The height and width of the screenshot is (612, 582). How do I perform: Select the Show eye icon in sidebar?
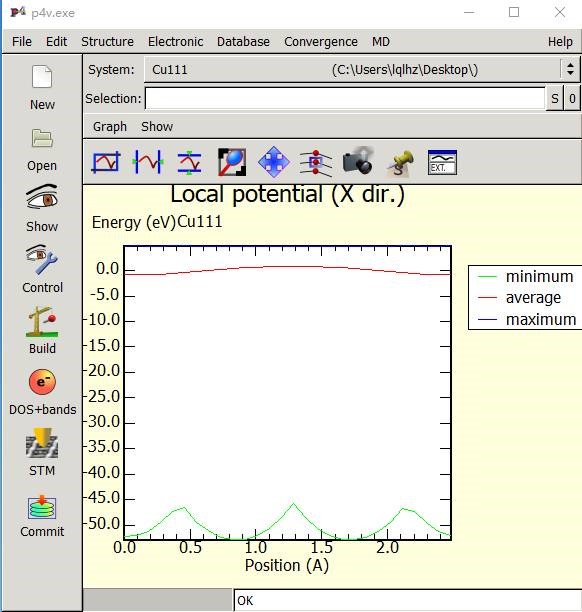tap(42, 197)
